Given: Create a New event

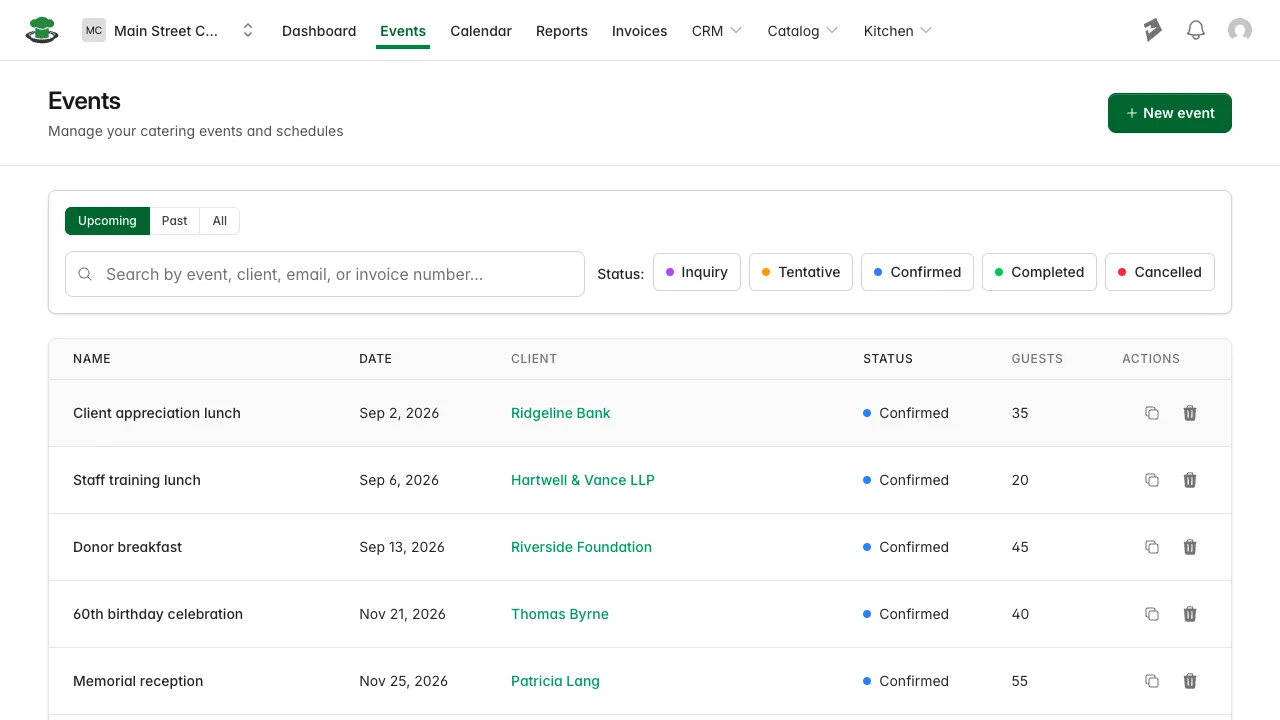Looking at the screenshot, I should [1170, 113].
